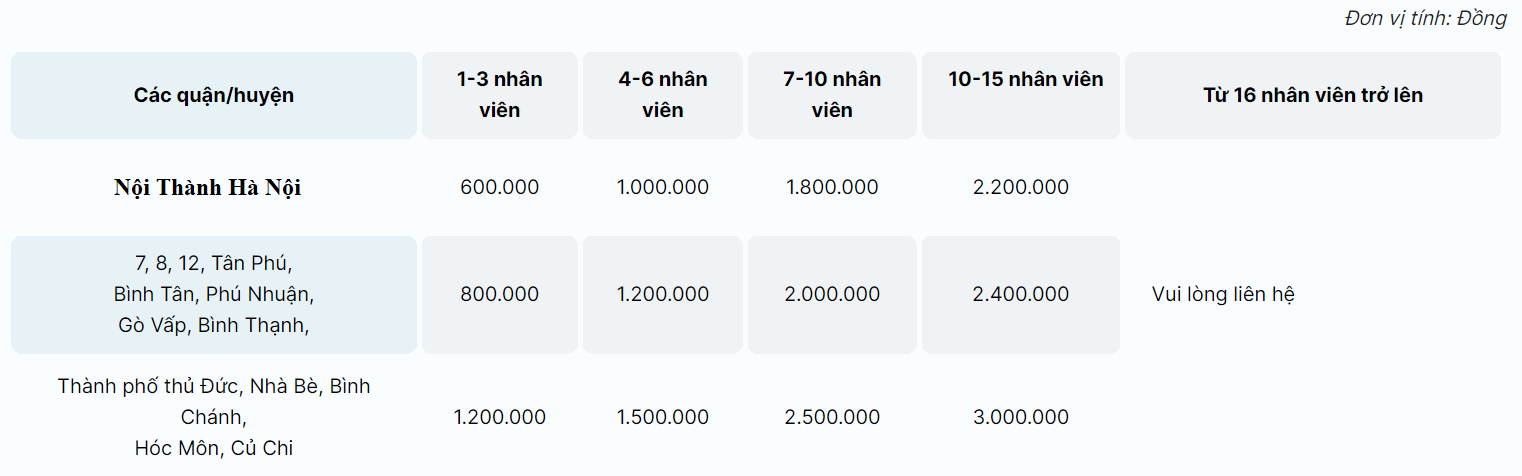Select the Tân Phú, Bình Tân districts cell
1522x476 pixels.
point(213,295)
